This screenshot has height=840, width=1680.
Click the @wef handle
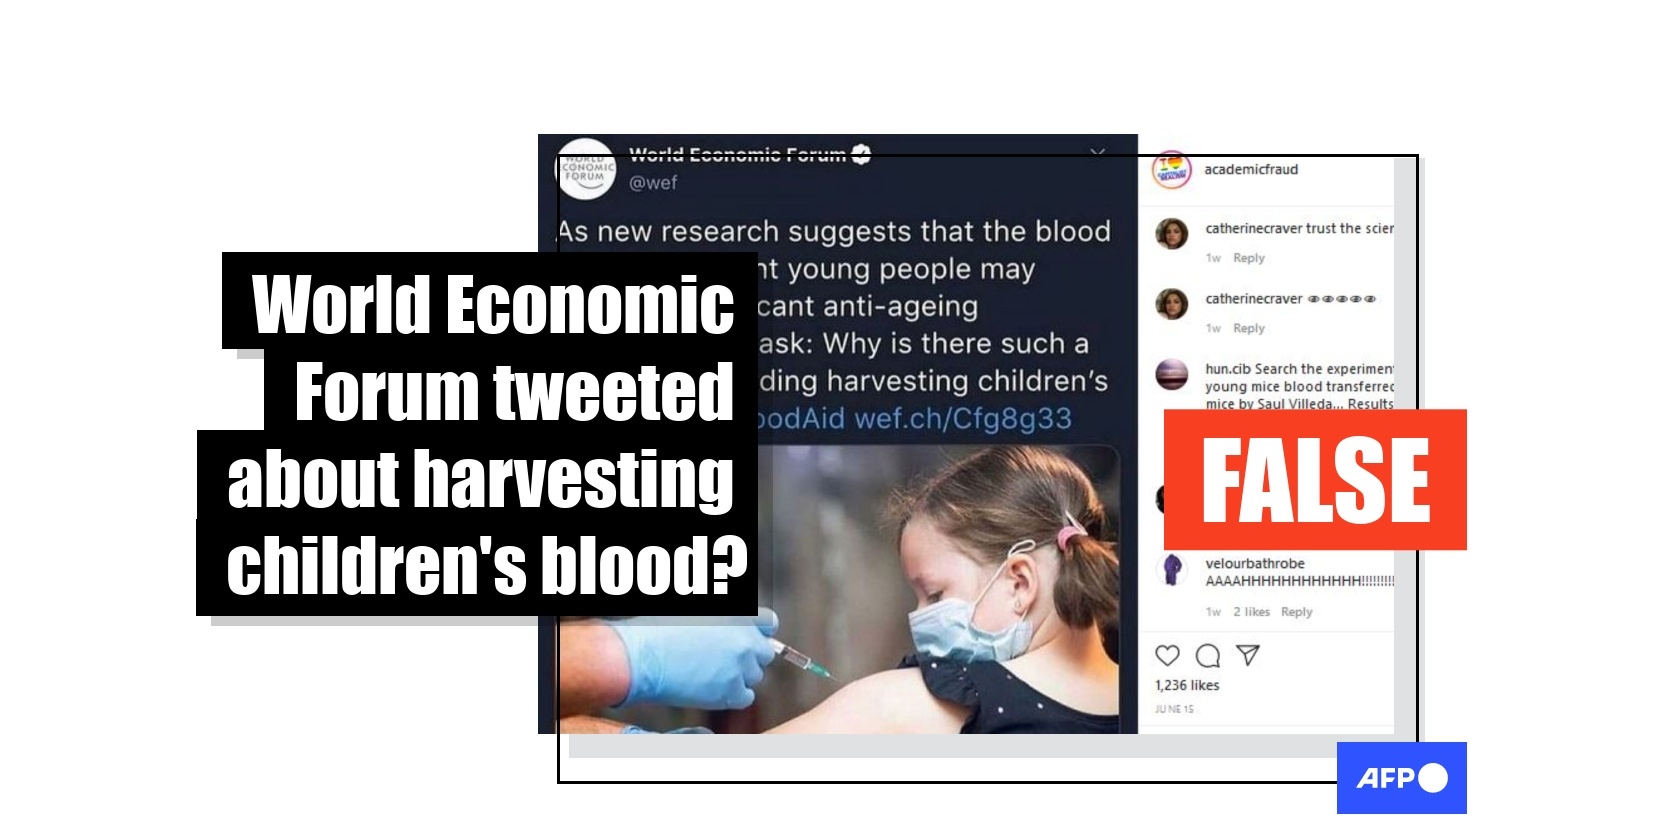tap(653, 183)
